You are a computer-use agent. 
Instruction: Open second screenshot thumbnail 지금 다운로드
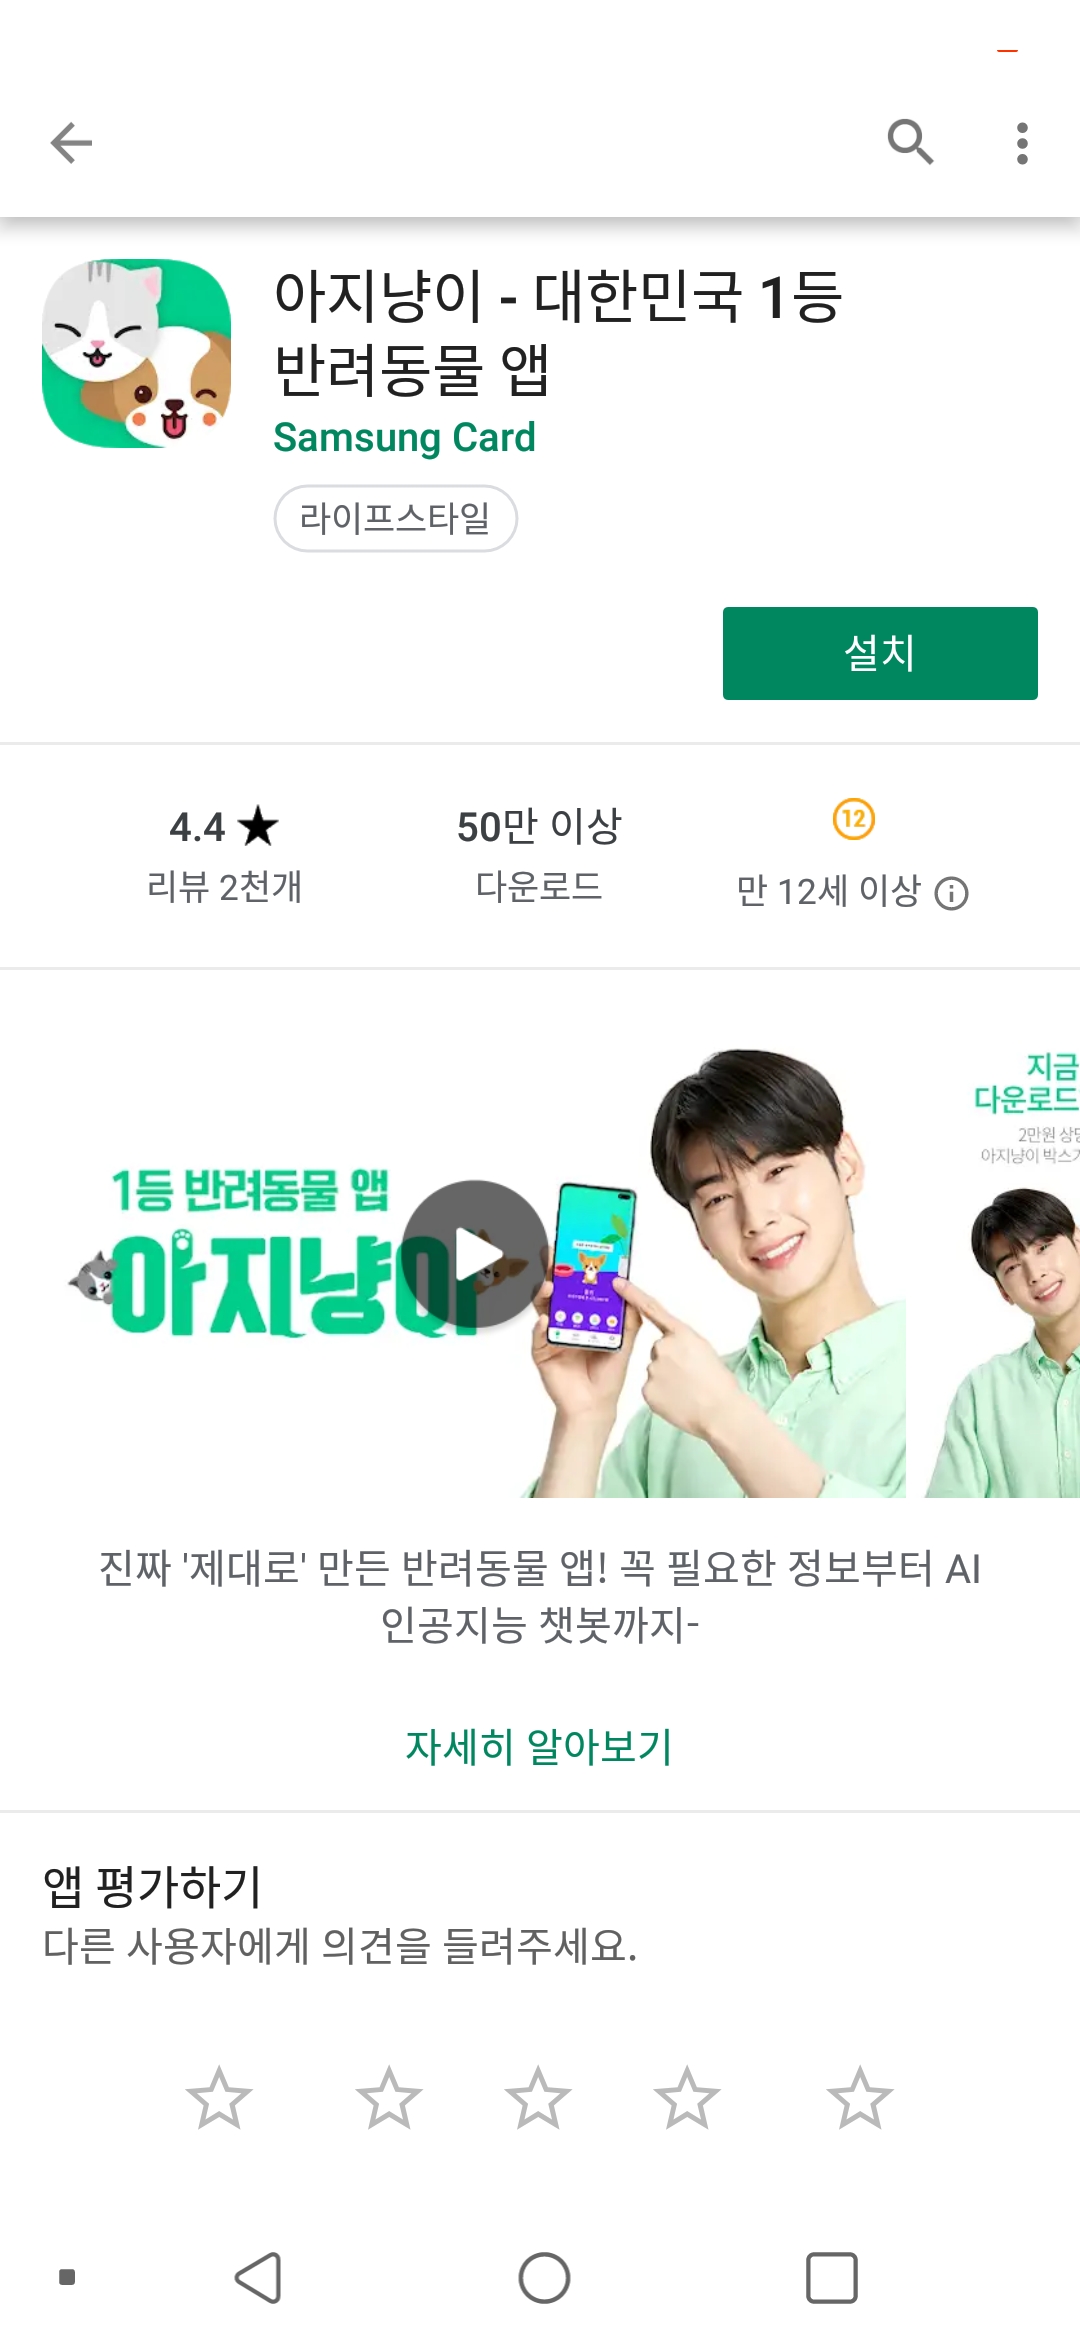1002,1271
